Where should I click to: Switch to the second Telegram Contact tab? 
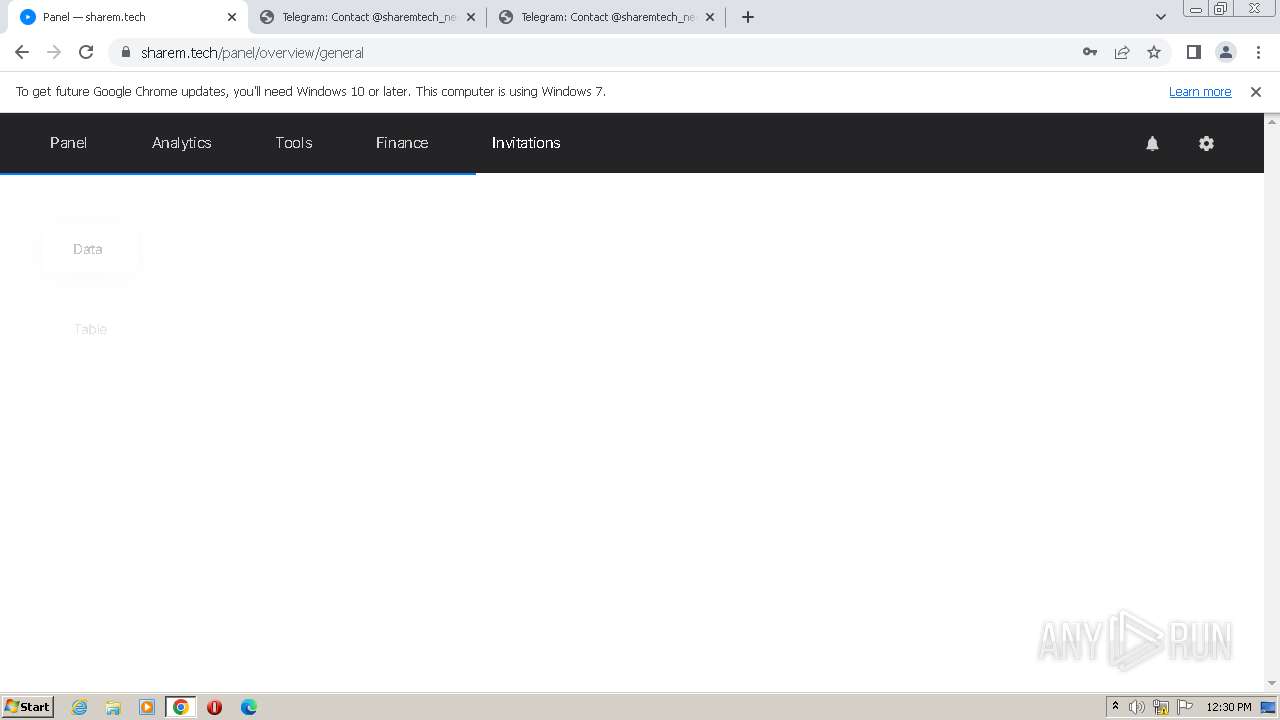click(606, 17)
